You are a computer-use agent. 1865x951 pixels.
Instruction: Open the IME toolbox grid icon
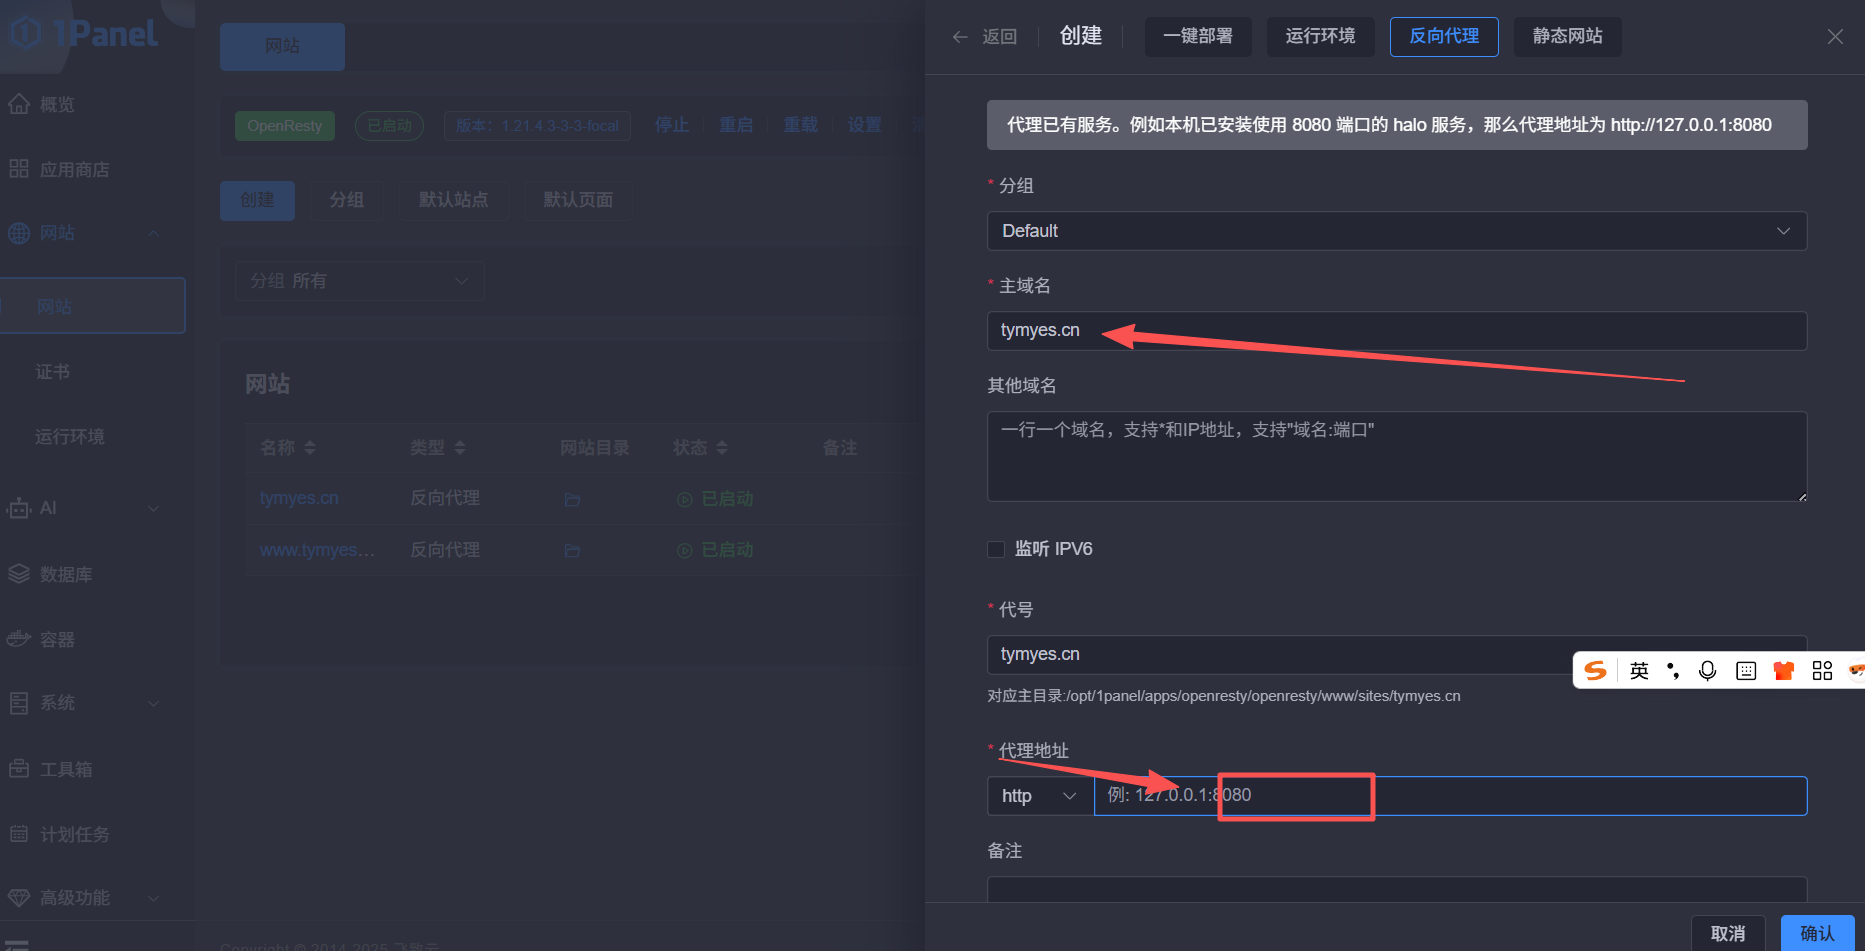[1822, 670]
